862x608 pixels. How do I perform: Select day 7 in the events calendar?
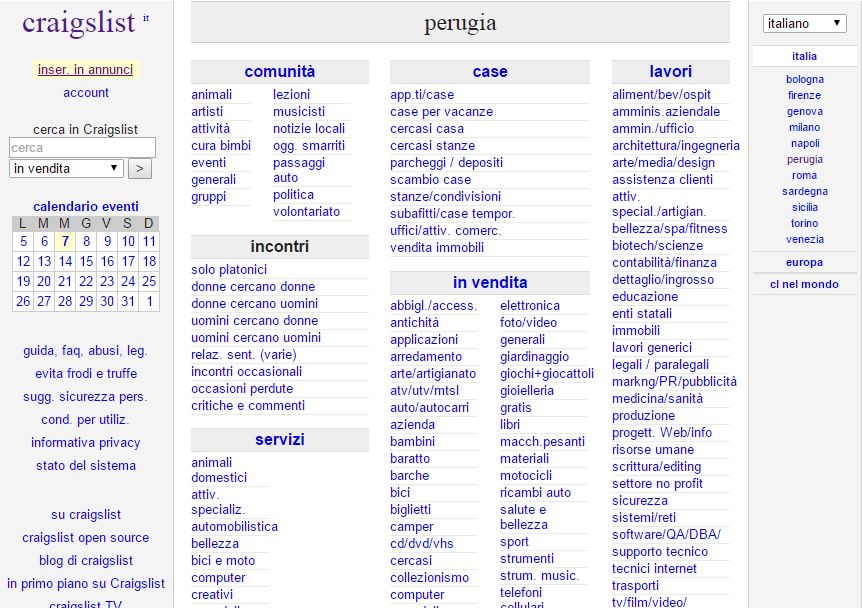(x=65, y=241)
